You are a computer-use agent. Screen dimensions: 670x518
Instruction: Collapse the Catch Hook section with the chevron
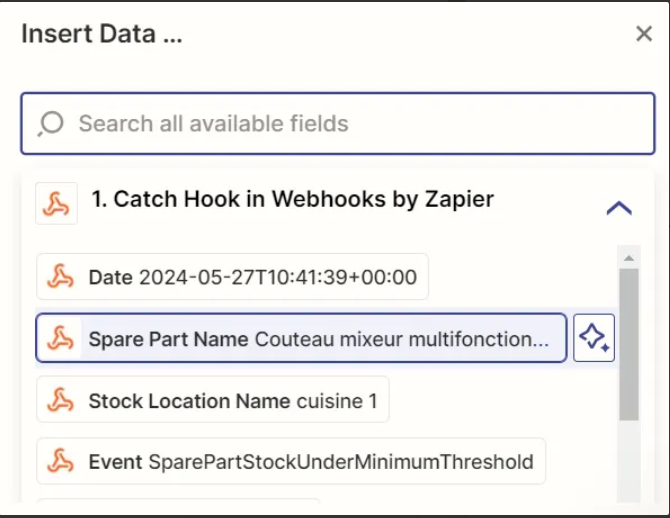click(619, 208)
